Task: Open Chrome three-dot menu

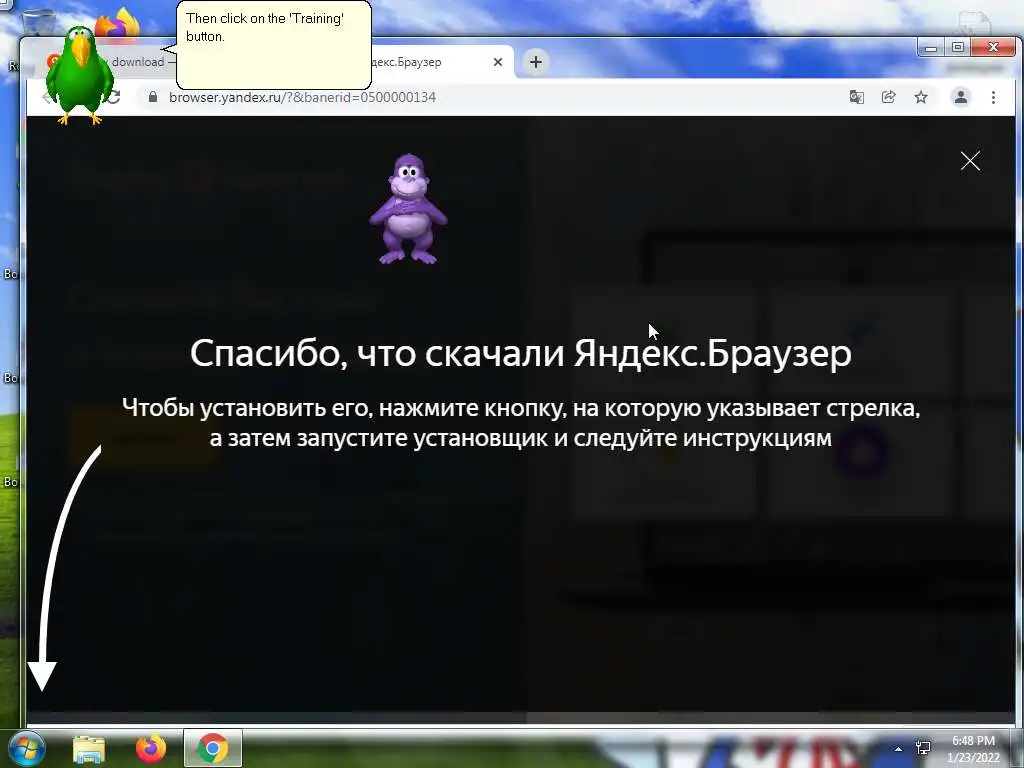Action: (993, 97)
